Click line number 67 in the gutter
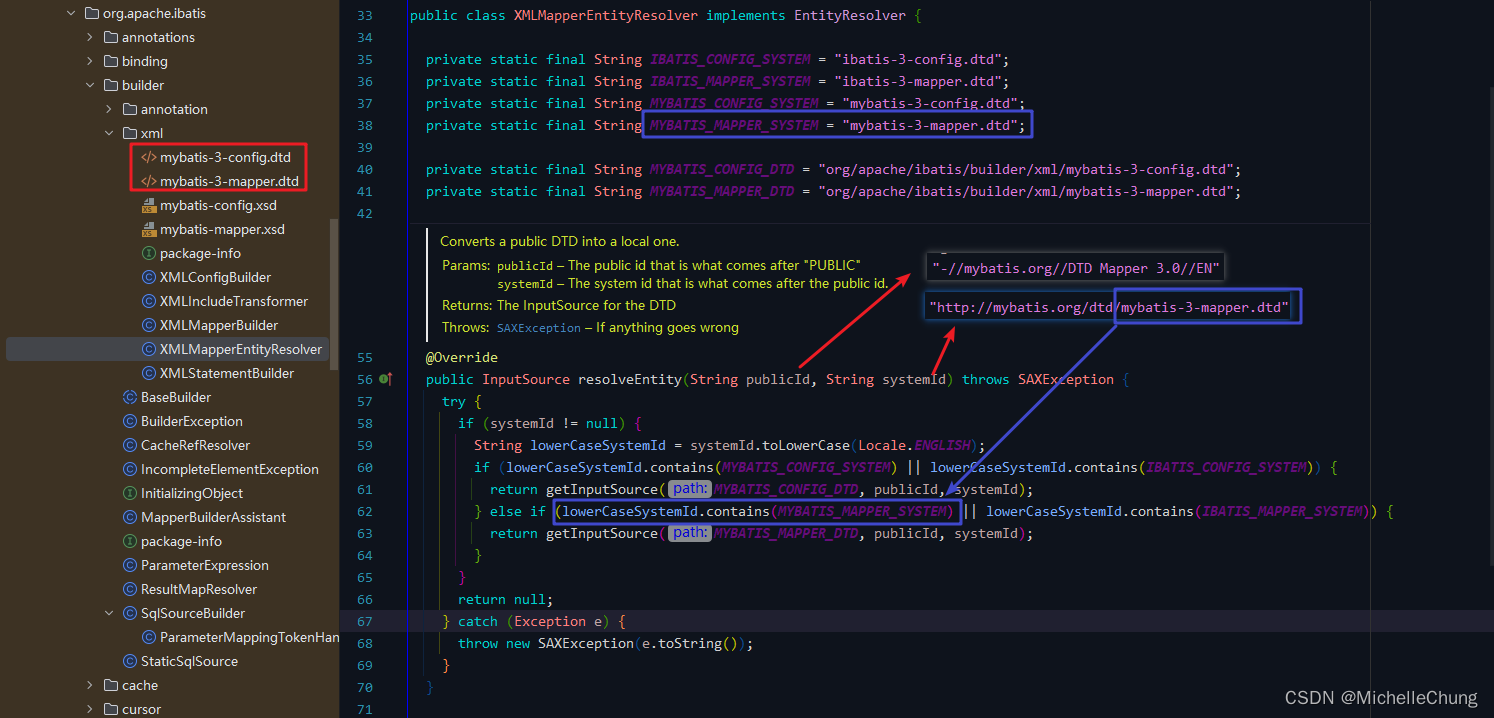 364,621
